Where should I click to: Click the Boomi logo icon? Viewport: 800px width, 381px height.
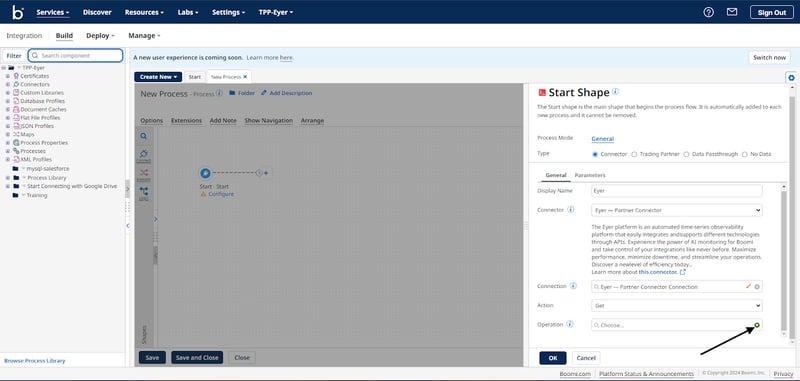(18, 12)
